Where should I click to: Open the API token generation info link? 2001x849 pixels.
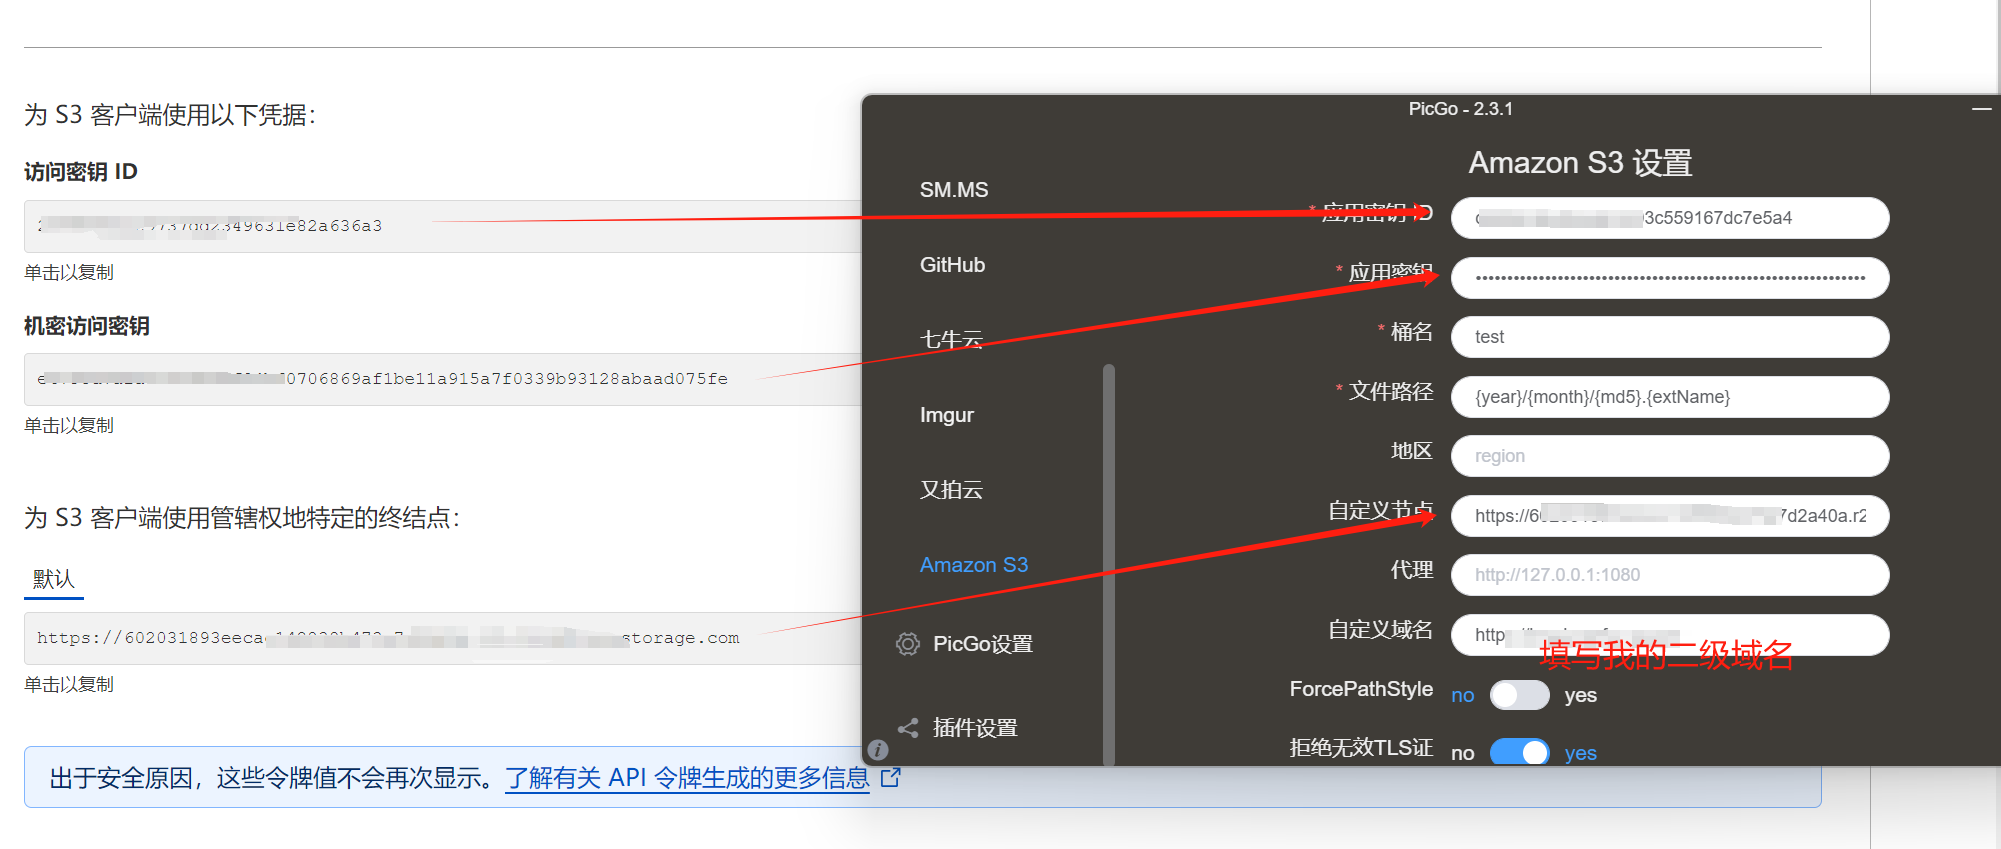click(x=687, y=778)
